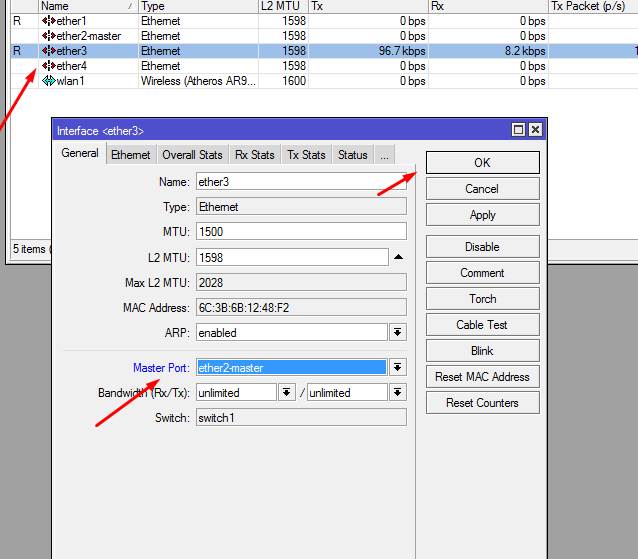The image size is (638, 559).
Task: Switch to the Overall Stats tab
Action: point(192,155)
